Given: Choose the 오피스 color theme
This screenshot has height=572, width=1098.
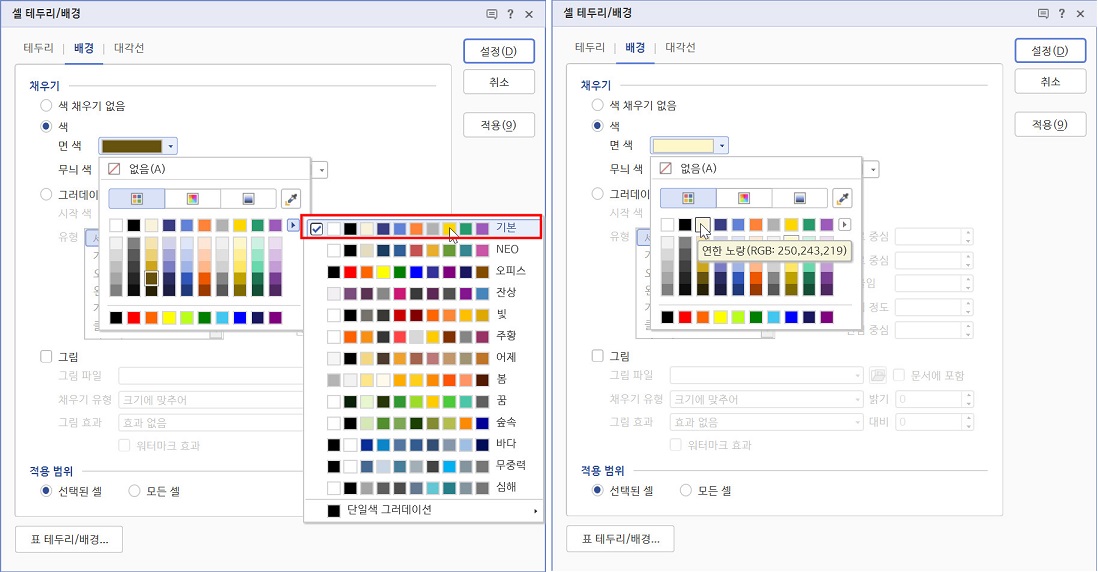Looking at the screenshot, I should (424, 271).
